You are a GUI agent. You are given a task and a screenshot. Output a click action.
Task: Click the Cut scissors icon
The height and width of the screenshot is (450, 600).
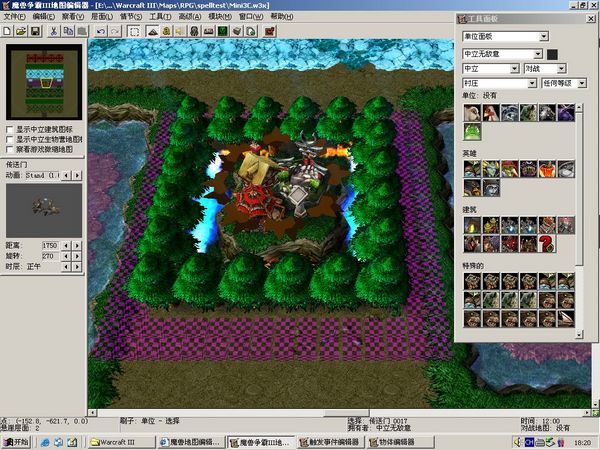(52, 32)
